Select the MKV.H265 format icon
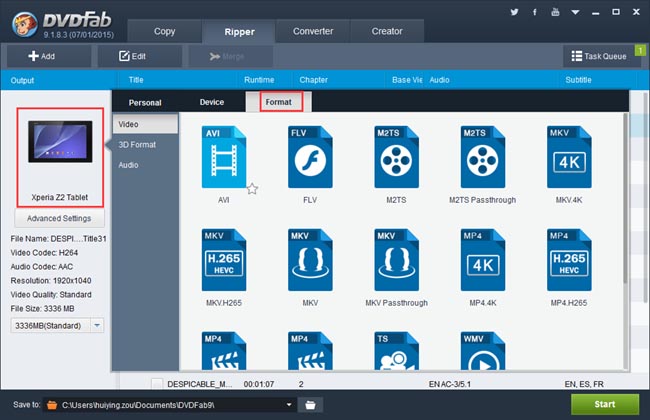Image resolution: width=650 pixels, height=420 pixels. [x=224, y=260]
